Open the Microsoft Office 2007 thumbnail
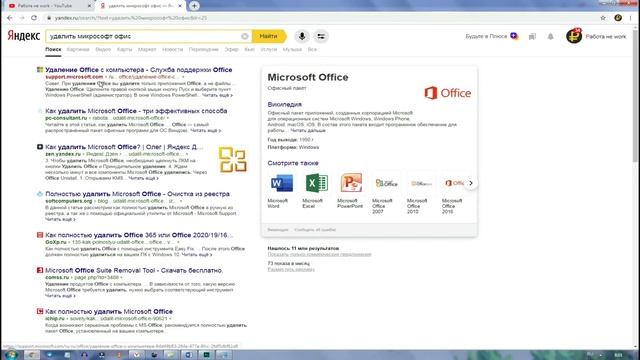The width and height of the screenshot is (640, 360). (x=386, y=183)
